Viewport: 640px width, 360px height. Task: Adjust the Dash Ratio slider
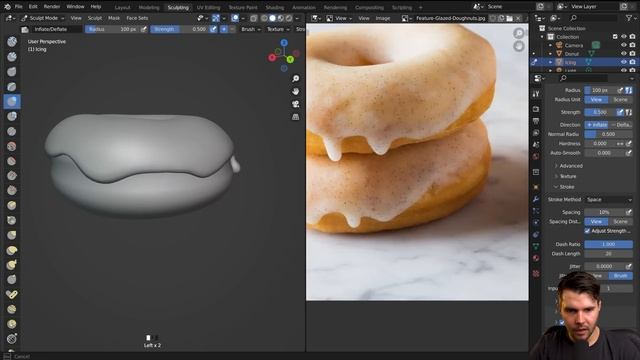tap(609, 244)
